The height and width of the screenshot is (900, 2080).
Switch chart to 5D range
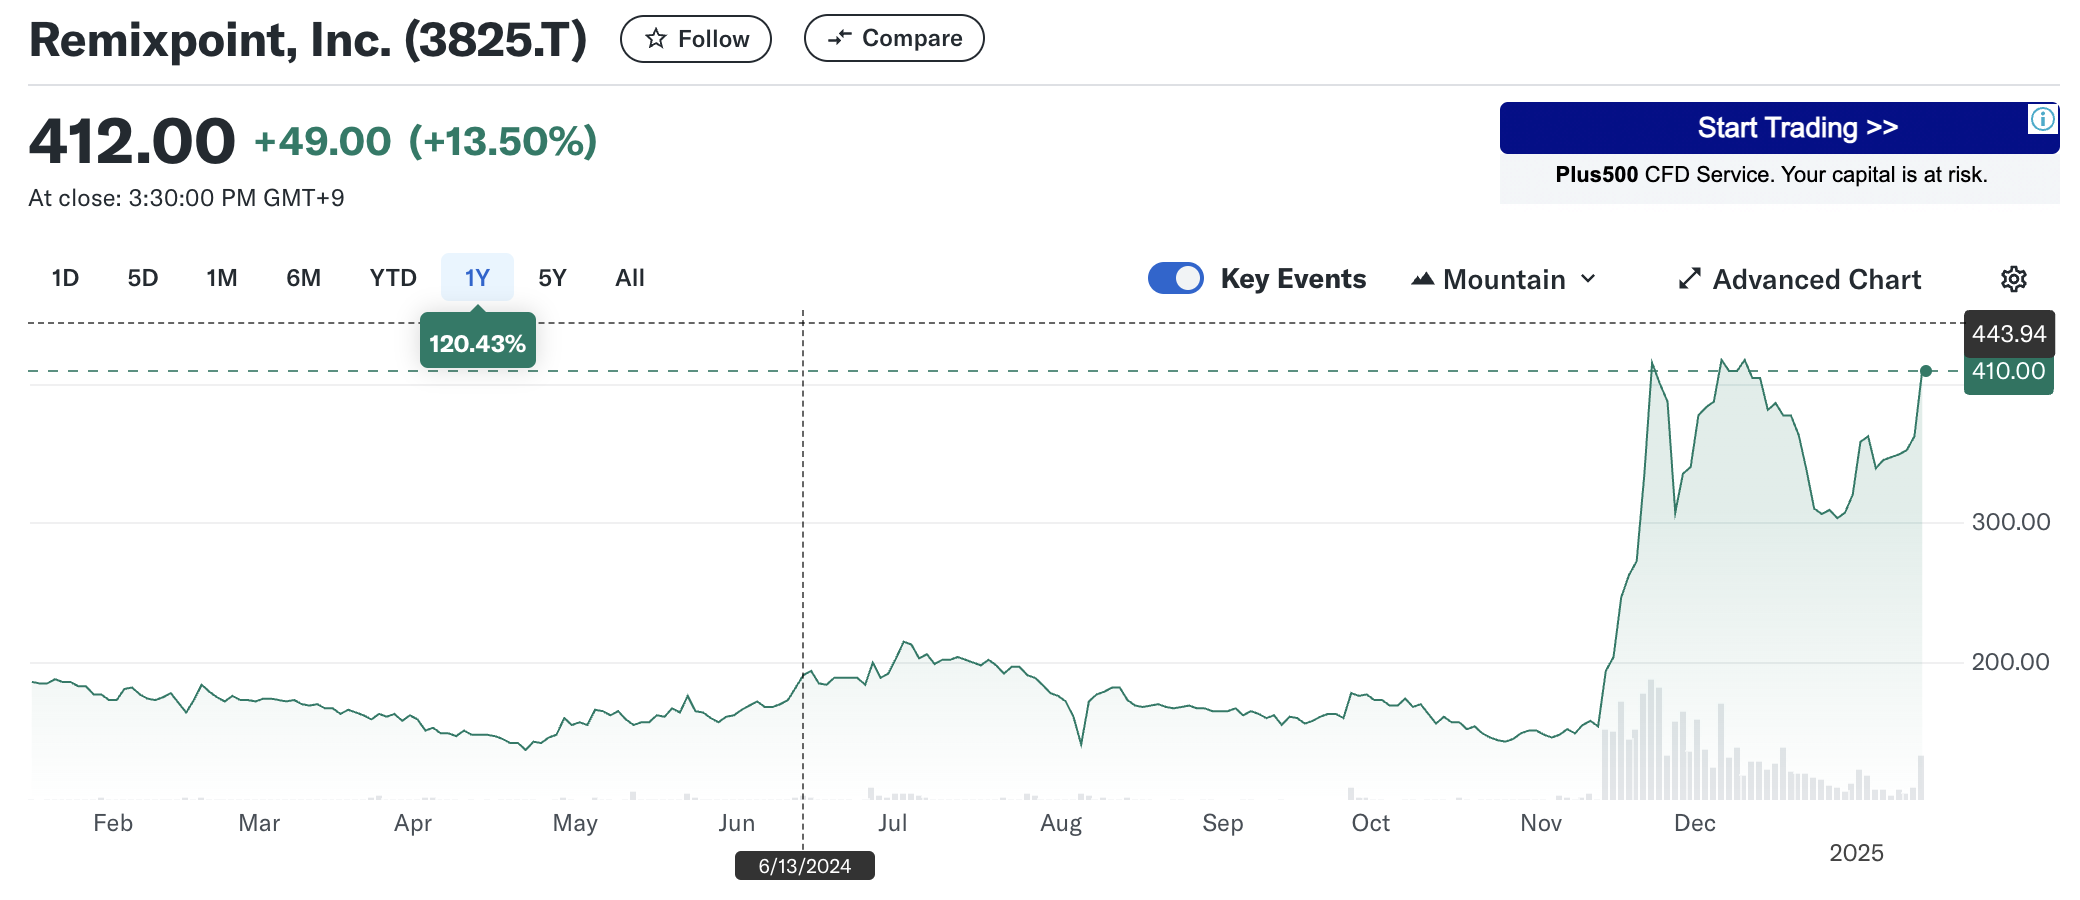(143, 278)
